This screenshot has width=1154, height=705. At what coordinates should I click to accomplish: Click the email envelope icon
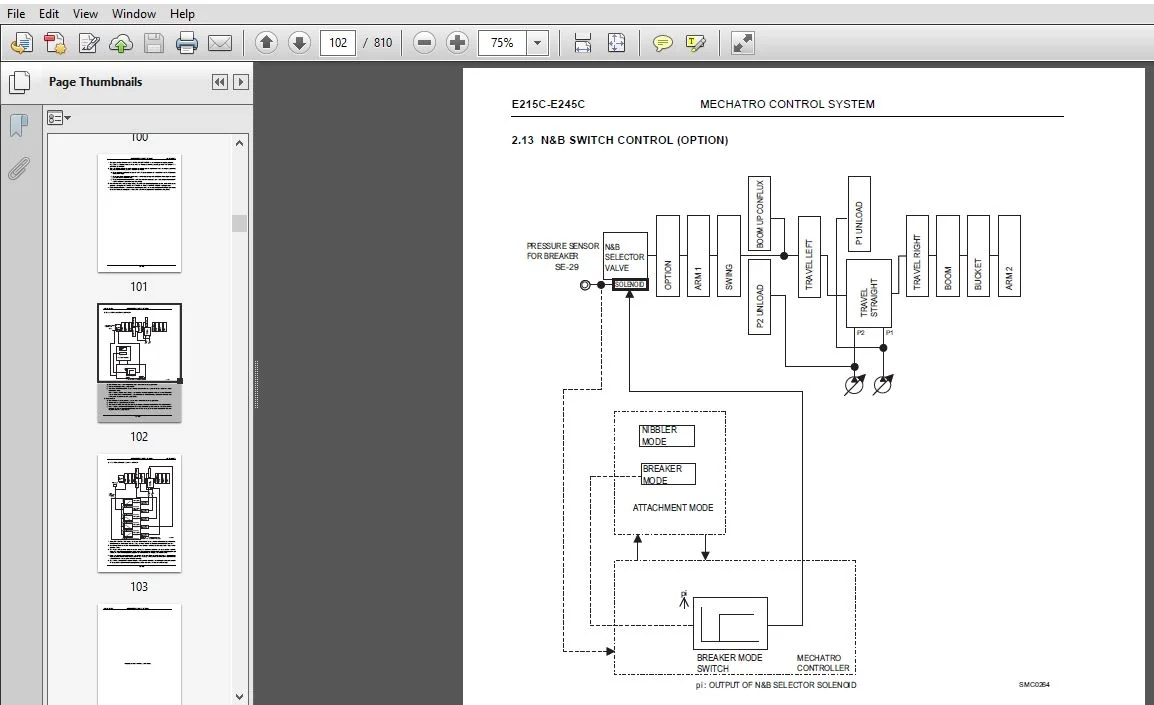pos(219,43)
